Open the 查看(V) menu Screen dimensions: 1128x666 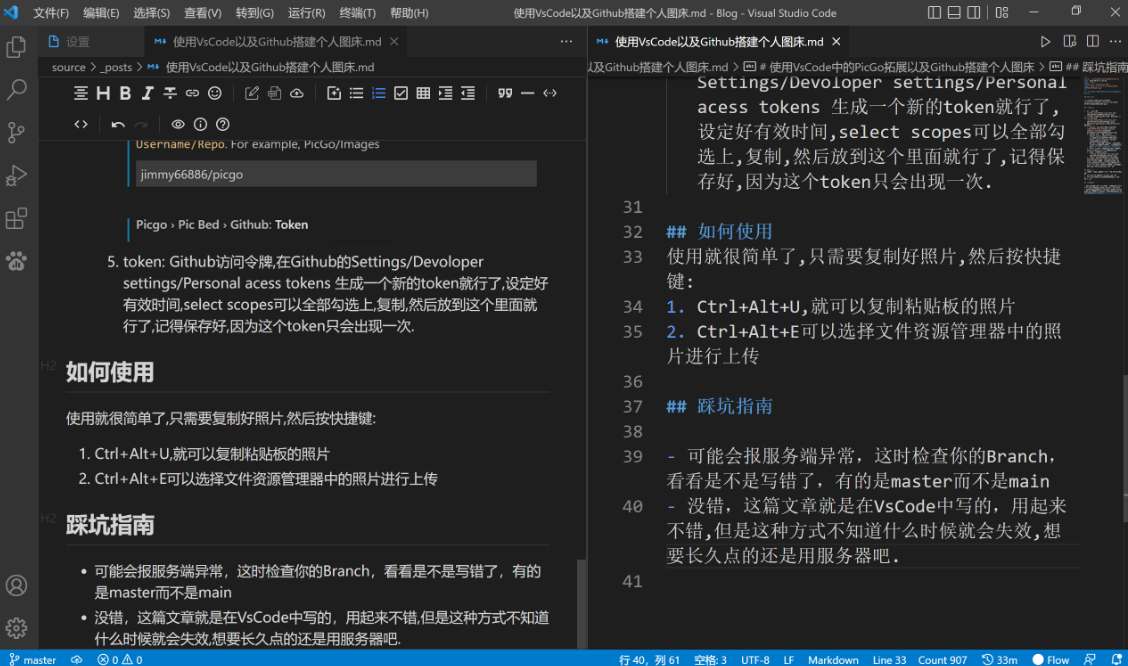point(202,13)
